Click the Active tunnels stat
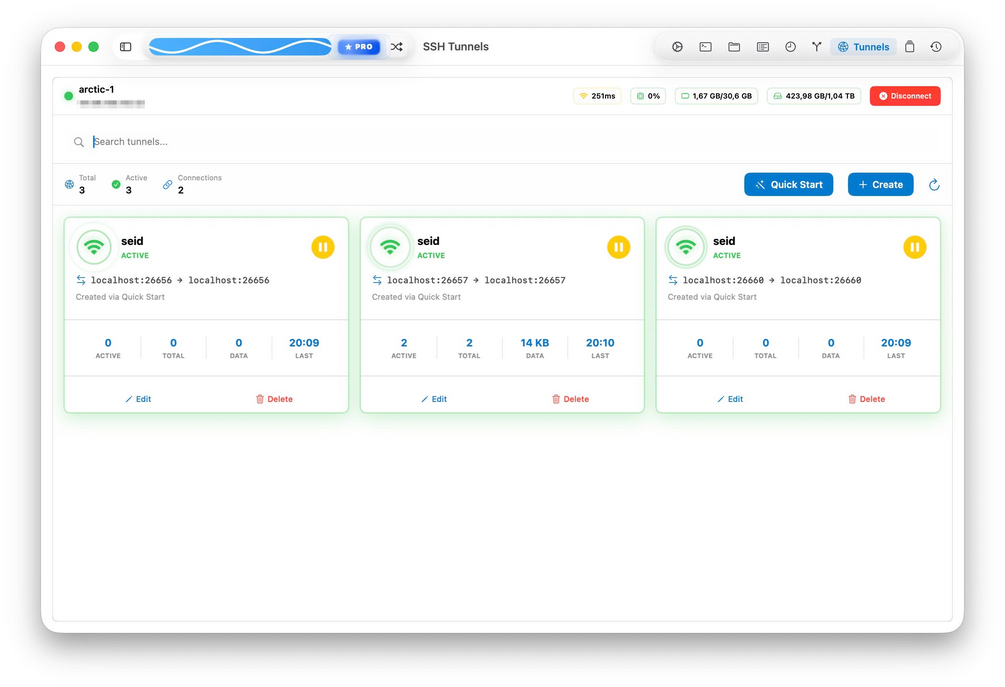 [129, 185]
